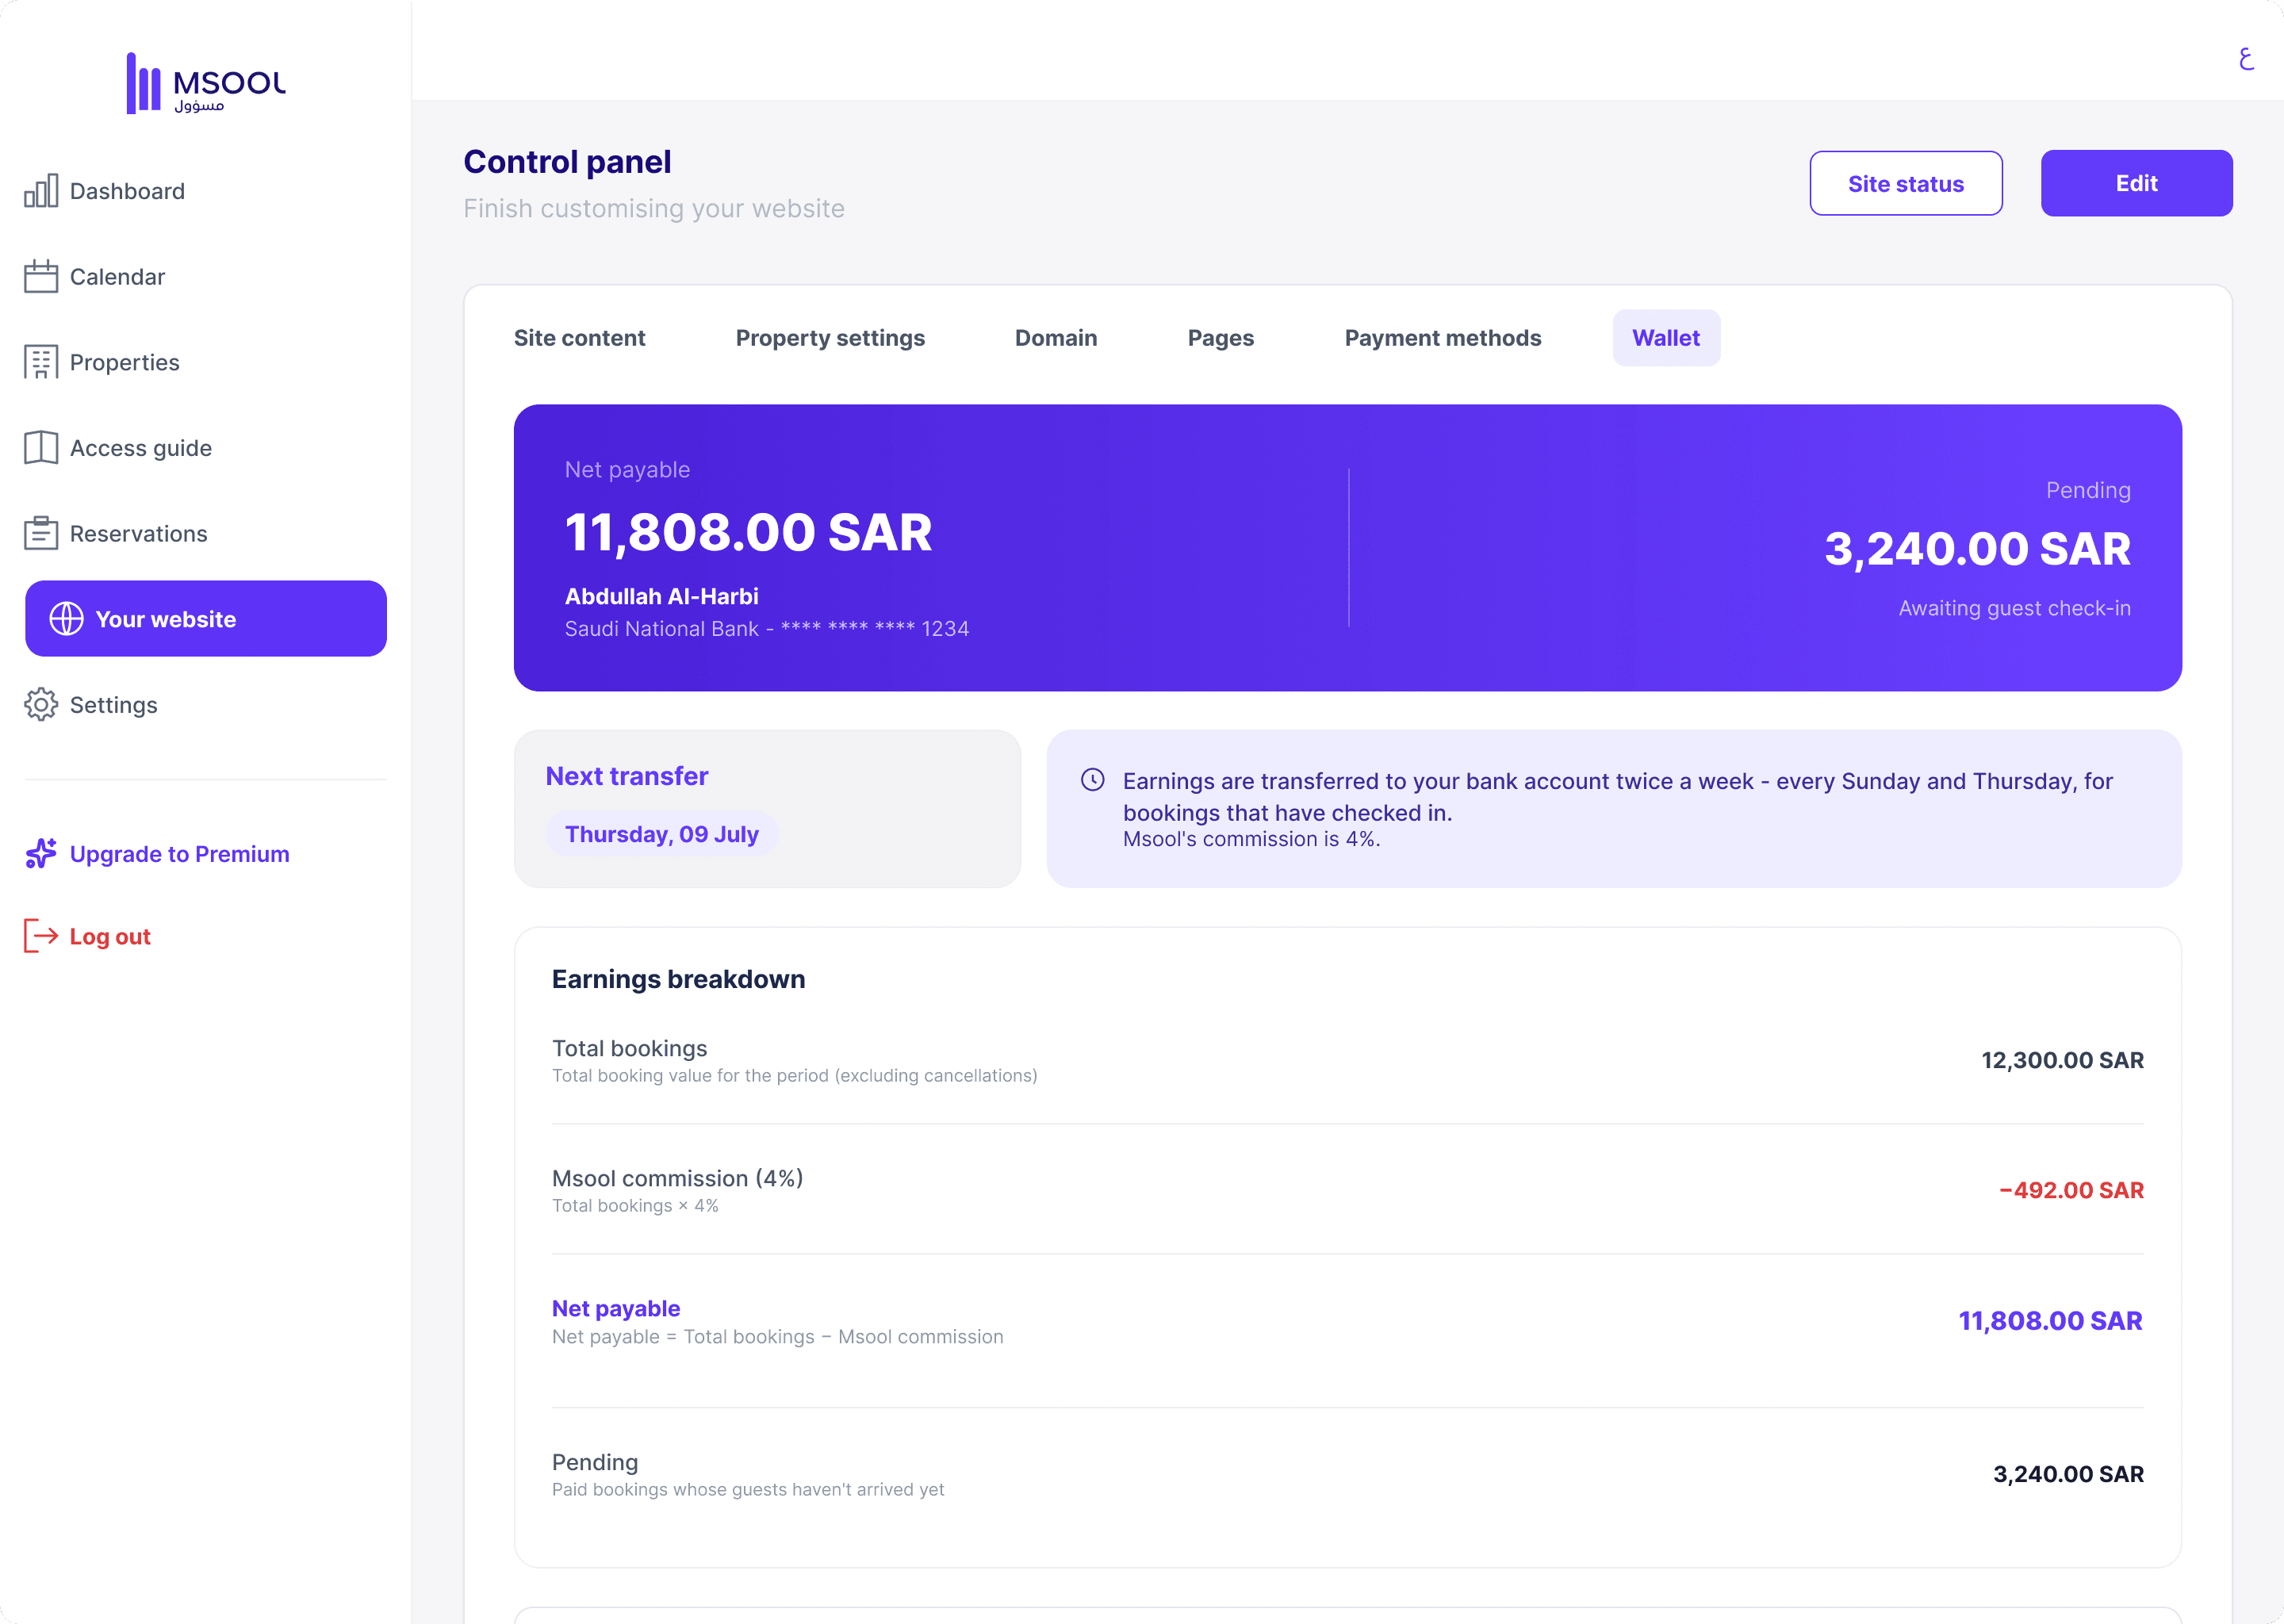Click the Abdullah Al-Harbi account name
The height and width of the screenshot is (1624, 2284).
tap(662, 596)
